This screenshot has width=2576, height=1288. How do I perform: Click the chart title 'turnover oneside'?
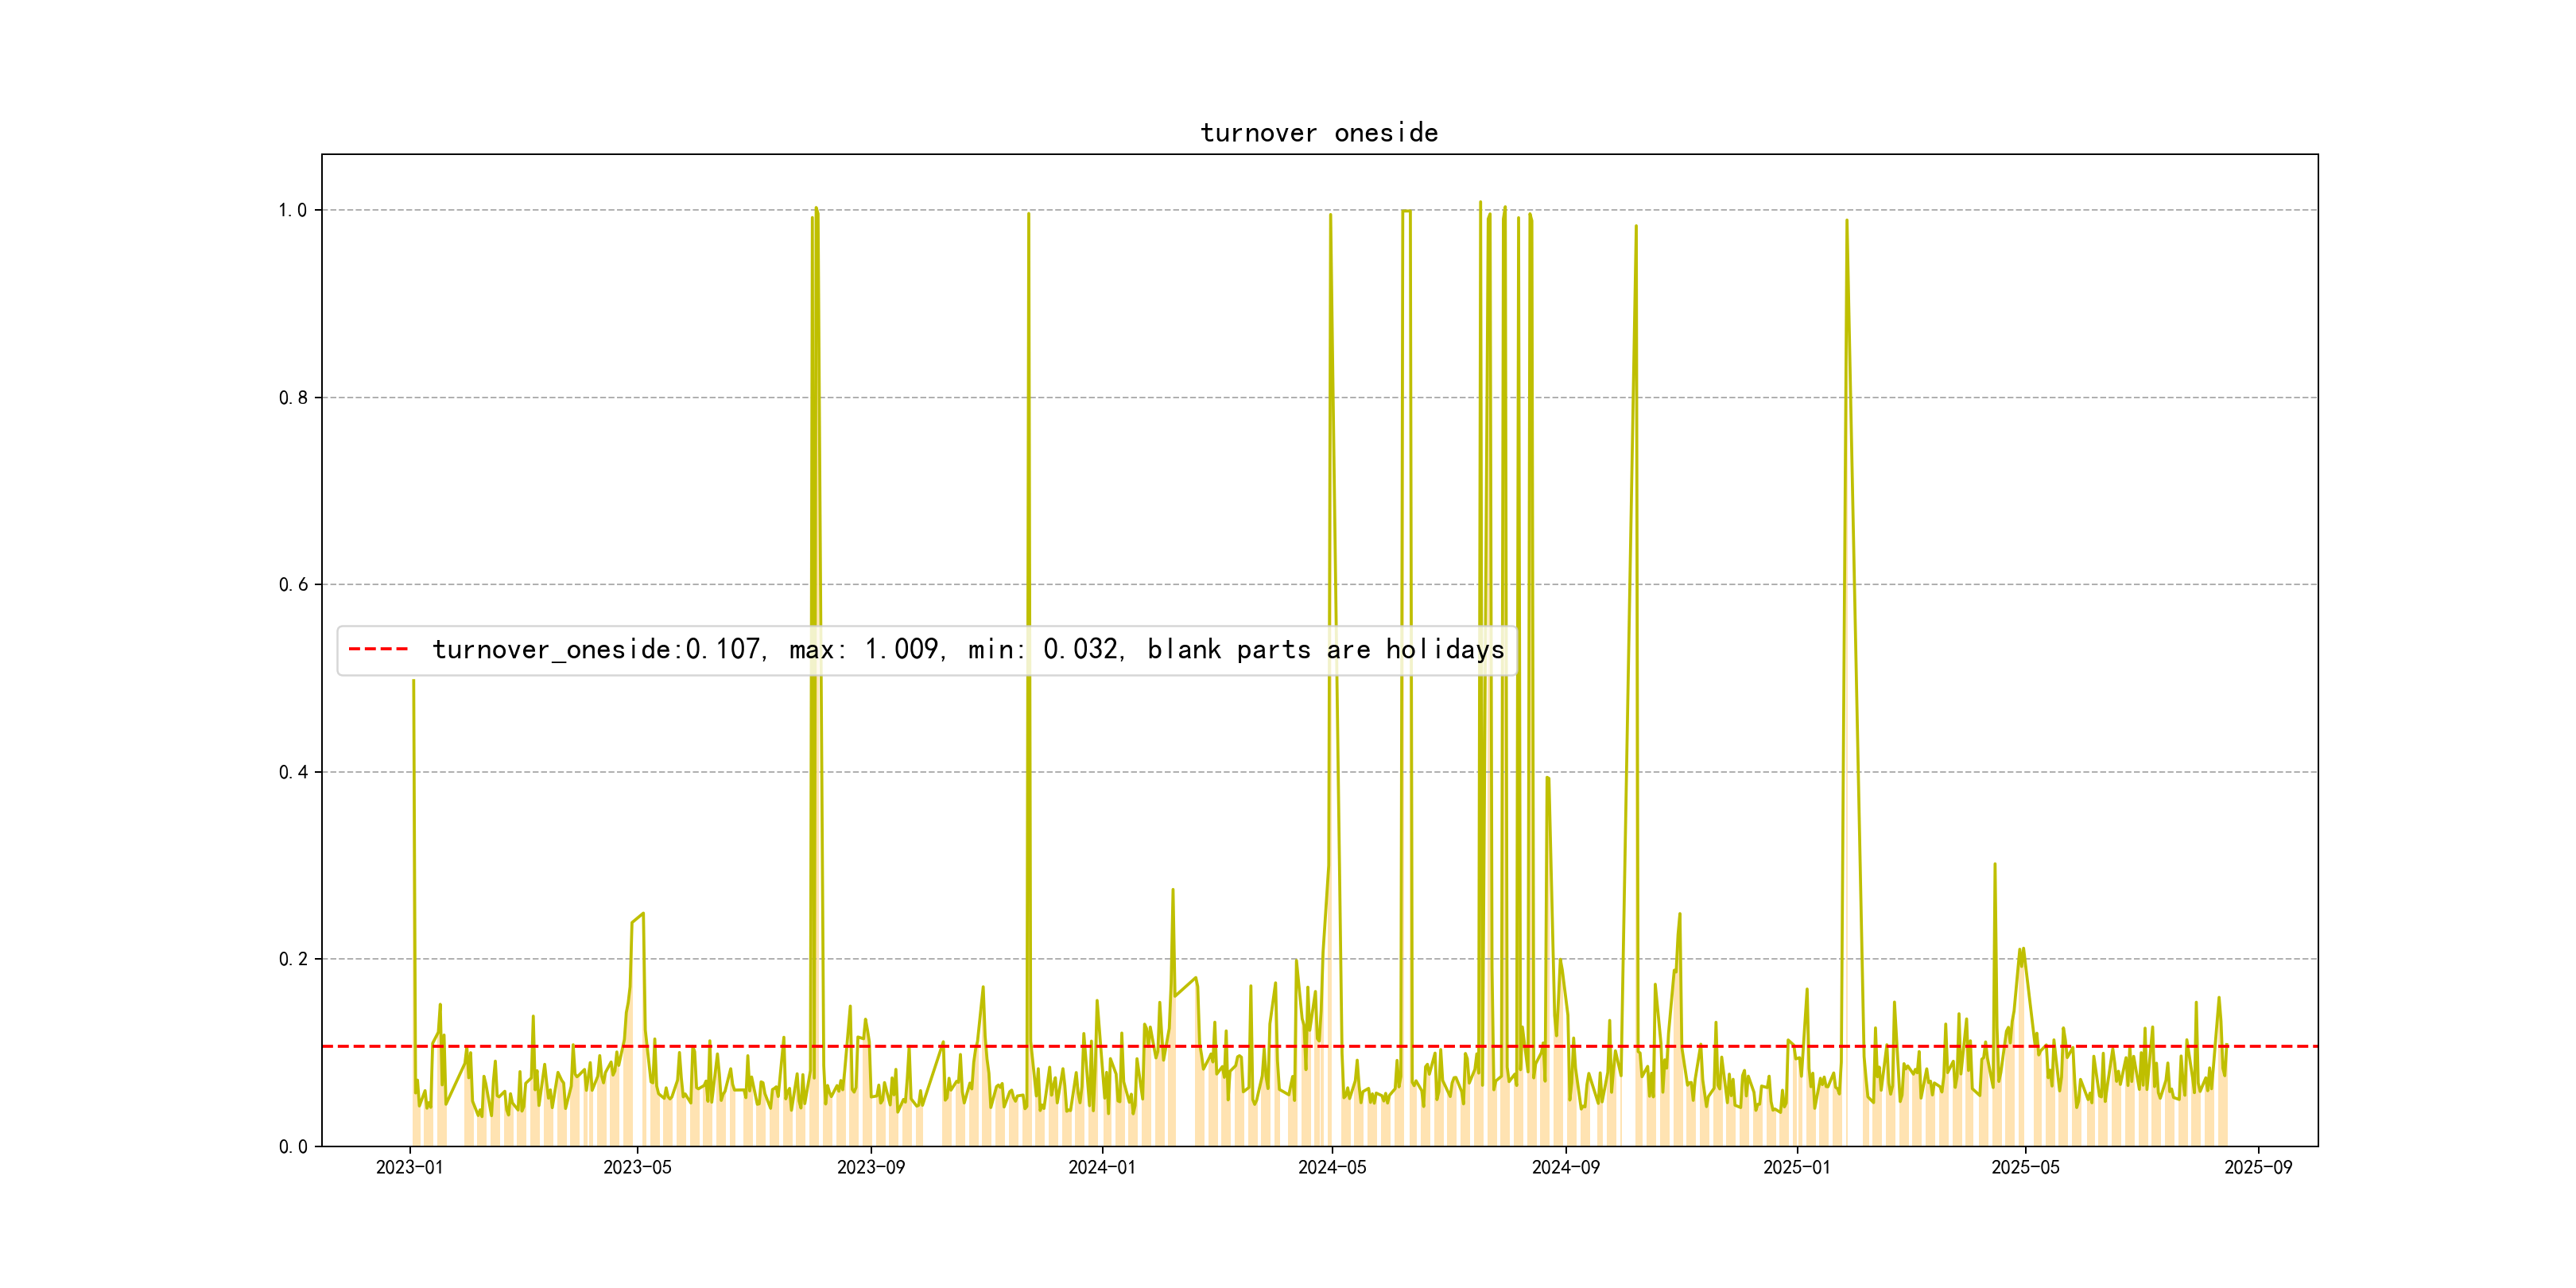tap(1318, 133)
